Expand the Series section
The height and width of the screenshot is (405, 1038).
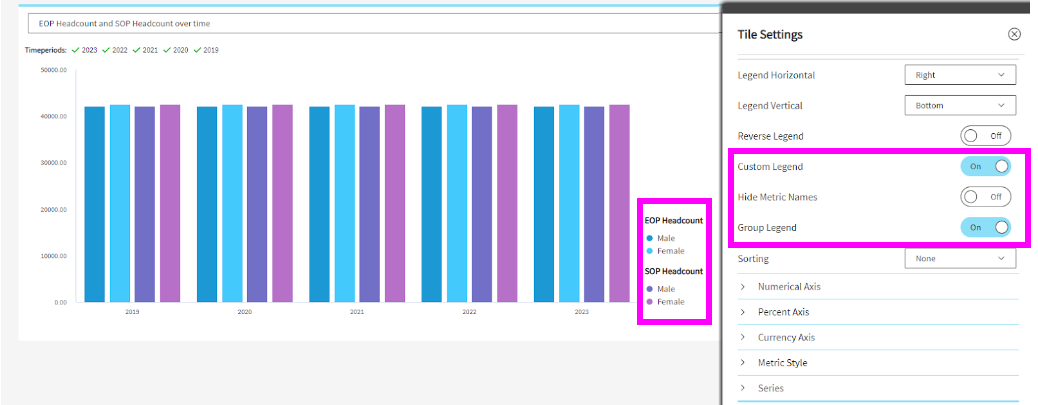(x=770, y=388)
